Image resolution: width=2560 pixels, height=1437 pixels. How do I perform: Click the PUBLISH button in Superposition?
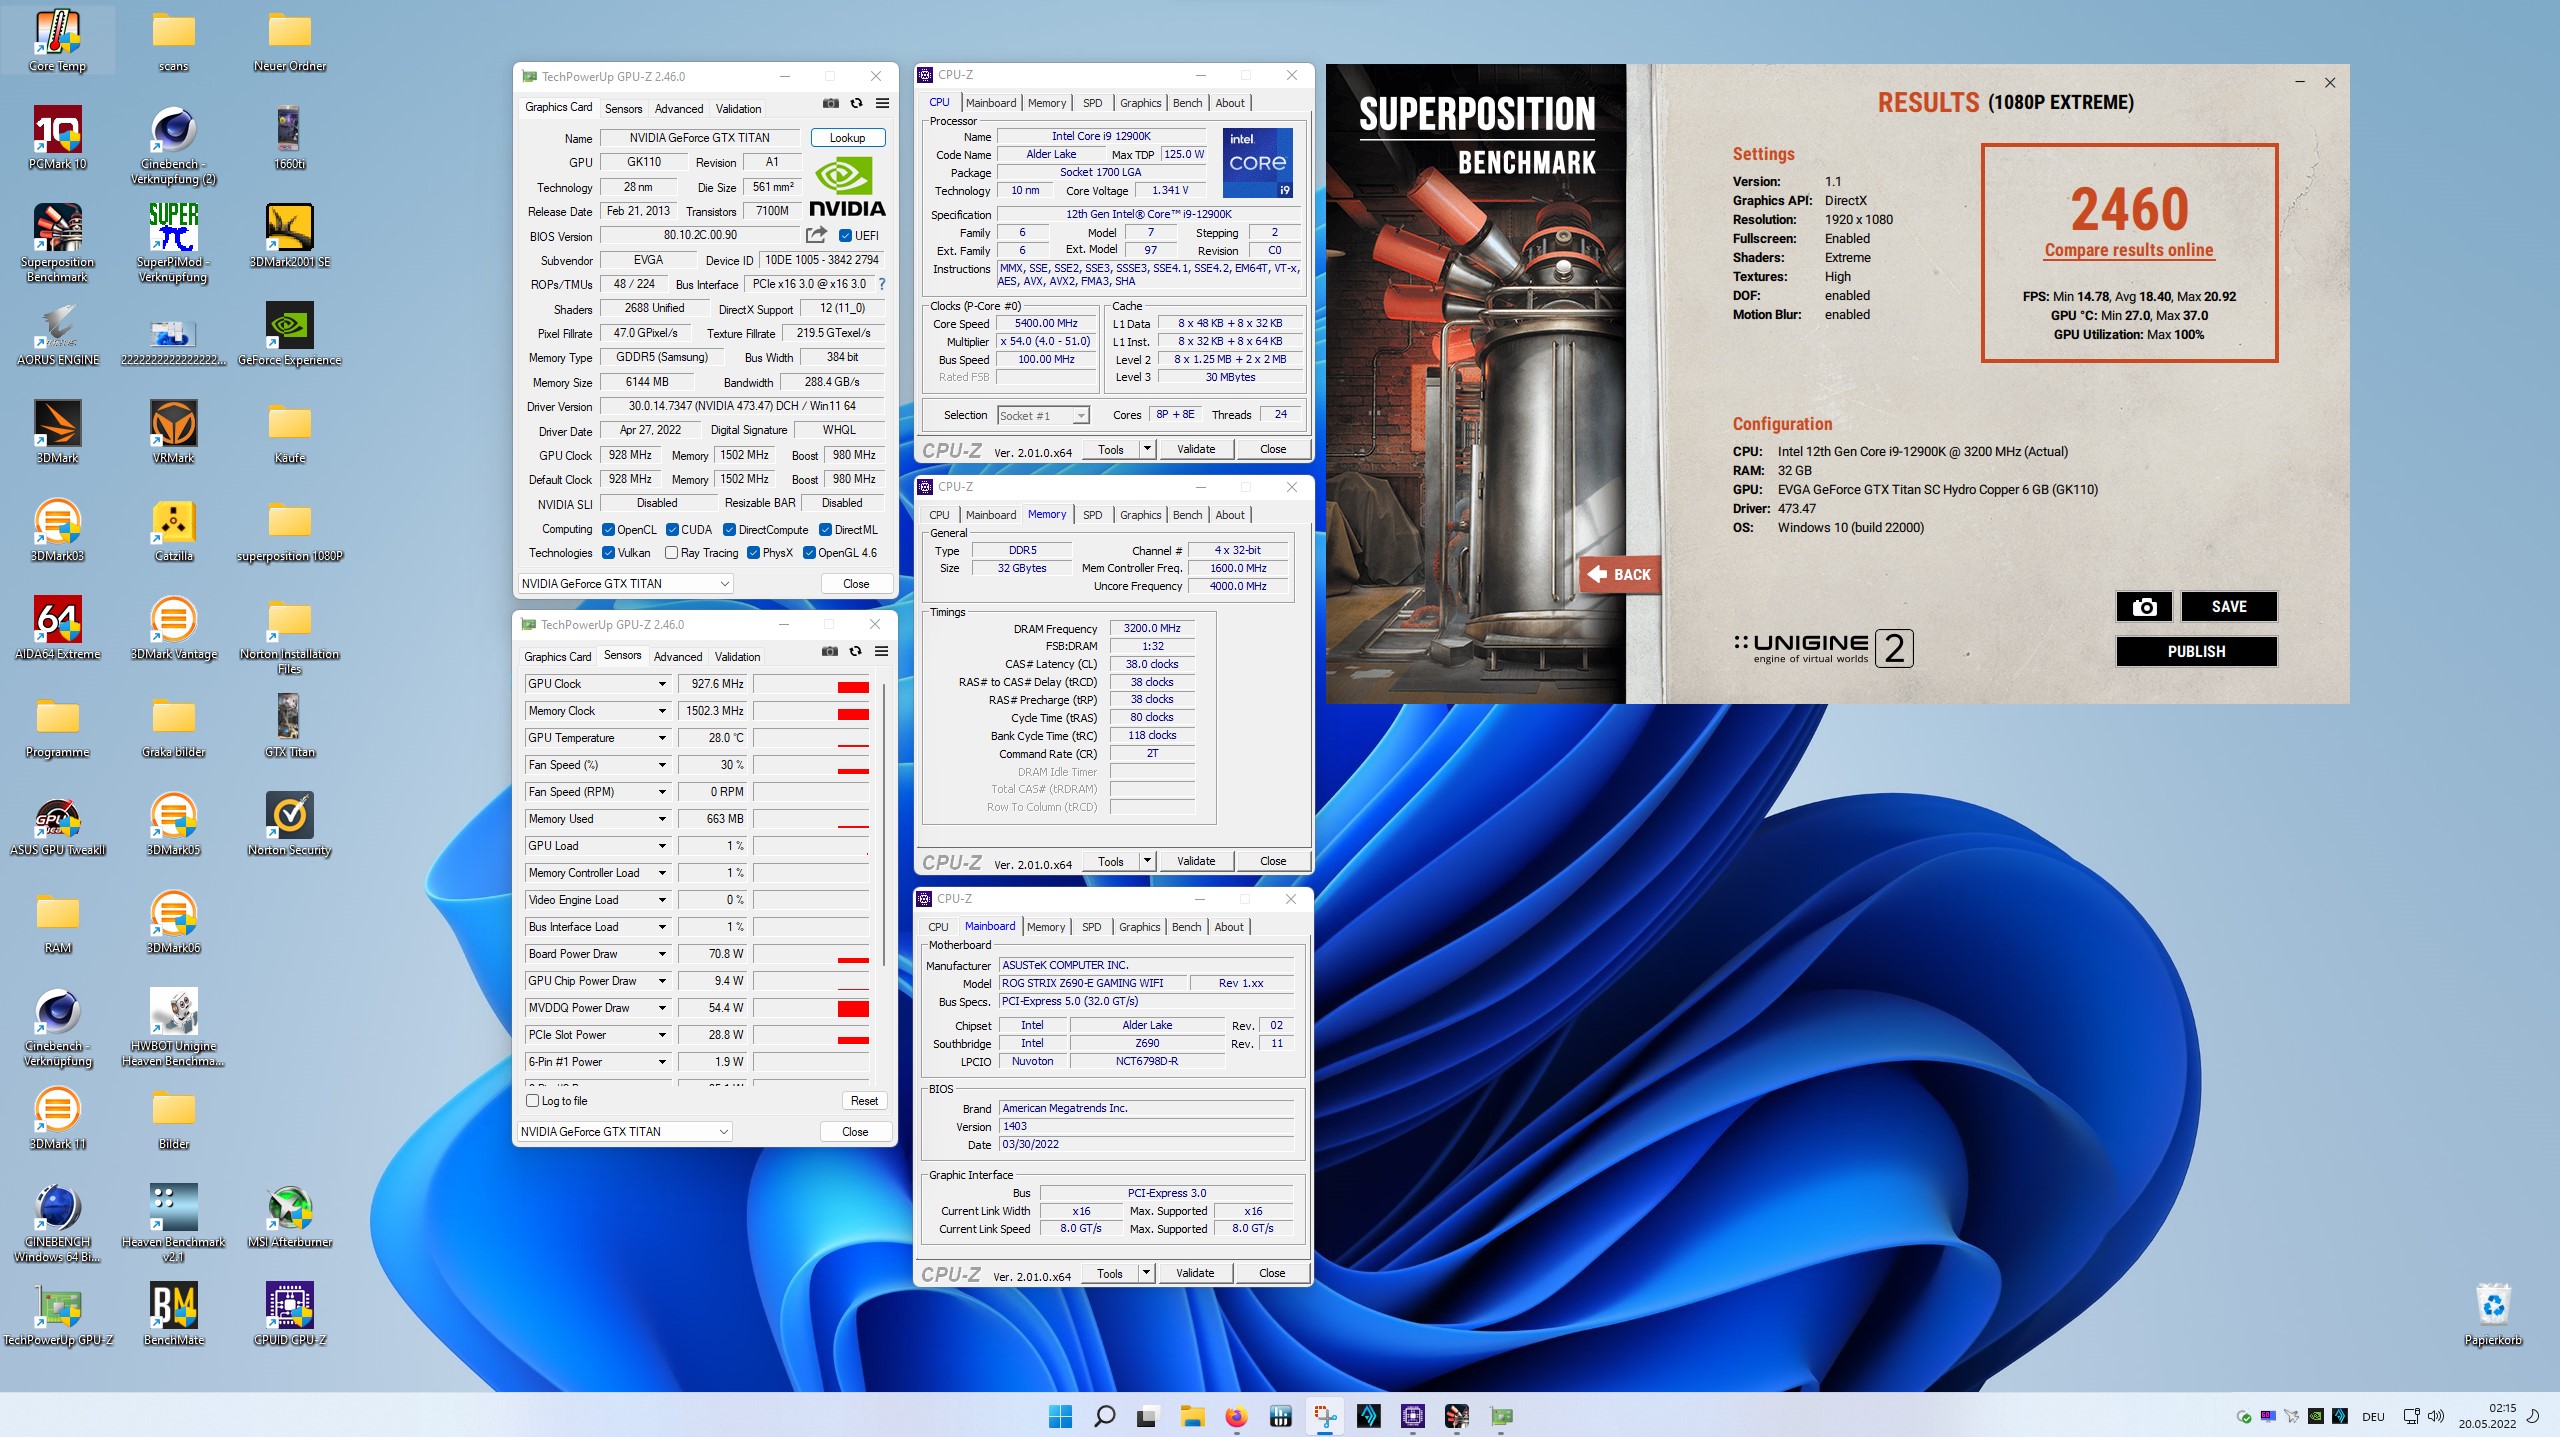pyautogui.click(x=2197, y=651)
